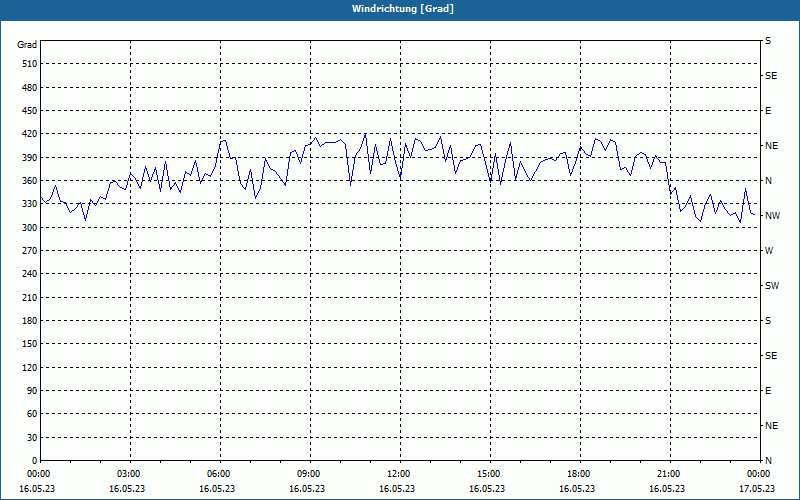The height and width of the screenshot is (500, 800).
Task: Click the 12:00 time label
Action: pyautogui.click(x=400, y=474)
